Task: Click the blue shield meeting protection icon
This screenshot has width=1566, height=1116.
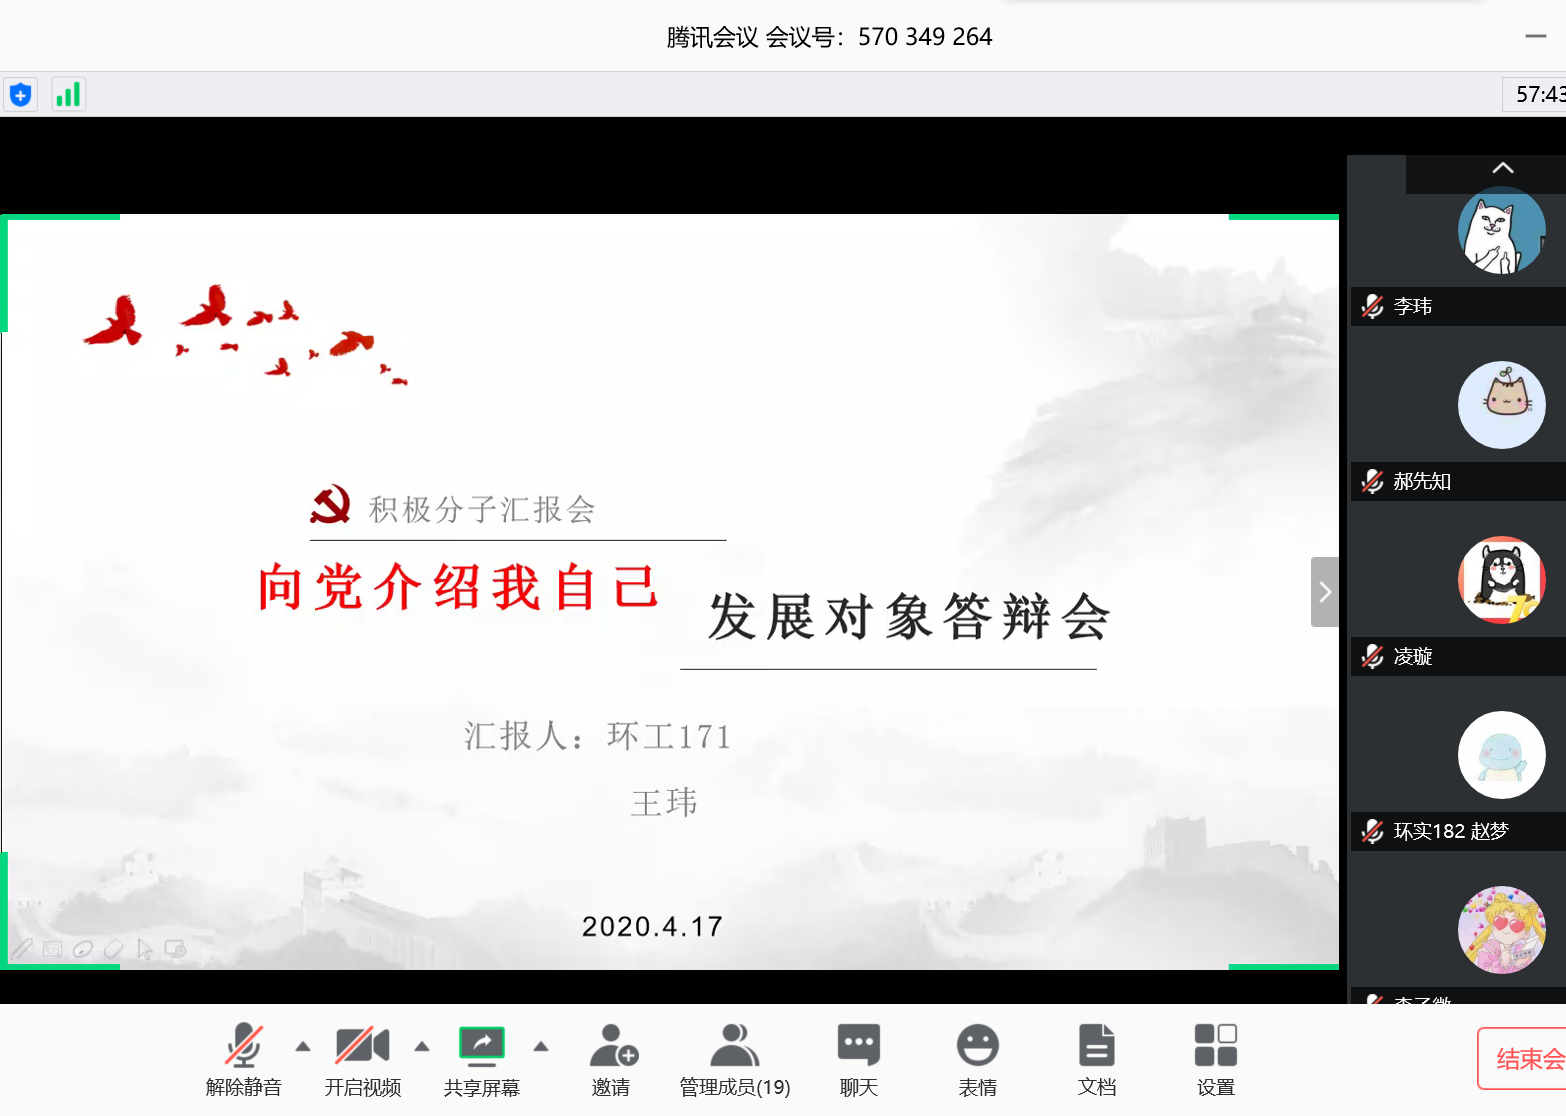Action: 20,93
